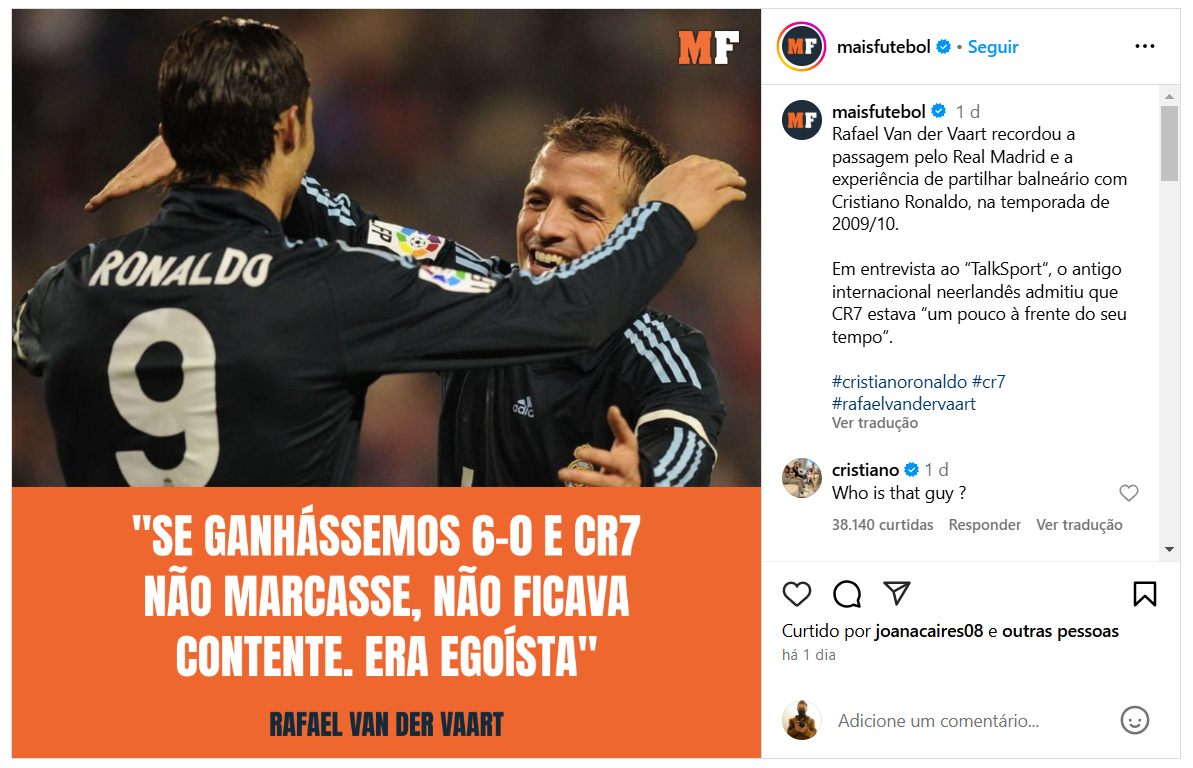Open the #cr7 hashtag
Viewport: 1193px width, 768px height.
pos(988,381)
